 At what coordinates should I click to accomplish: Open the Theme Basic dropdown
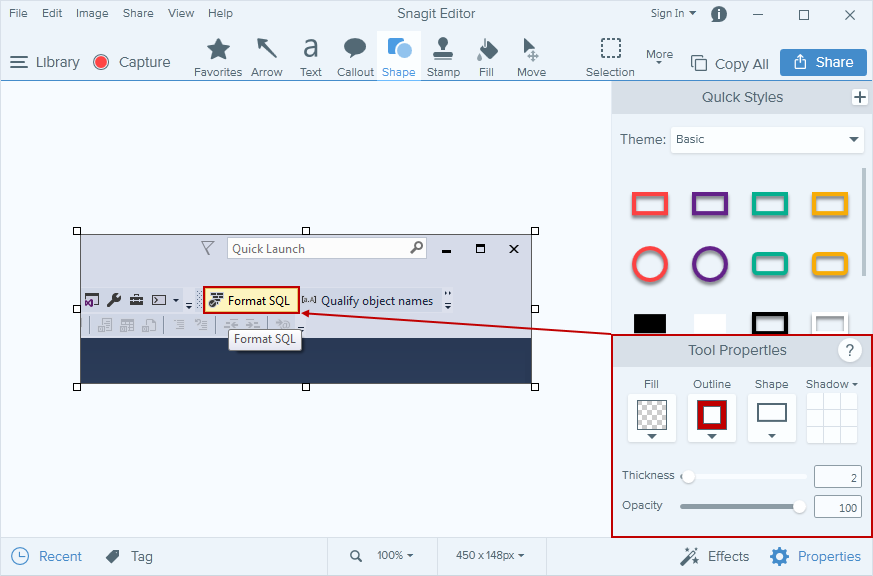[767, 140]
